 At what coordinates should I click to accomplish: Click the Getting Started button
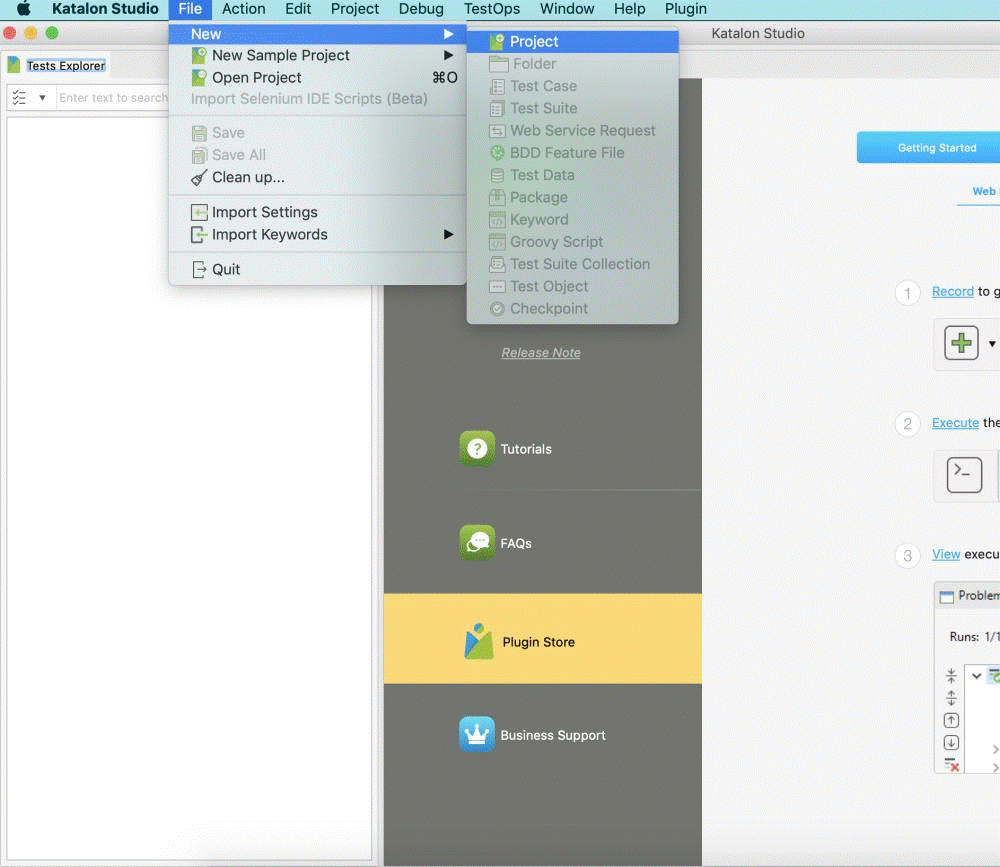point(928,147)
